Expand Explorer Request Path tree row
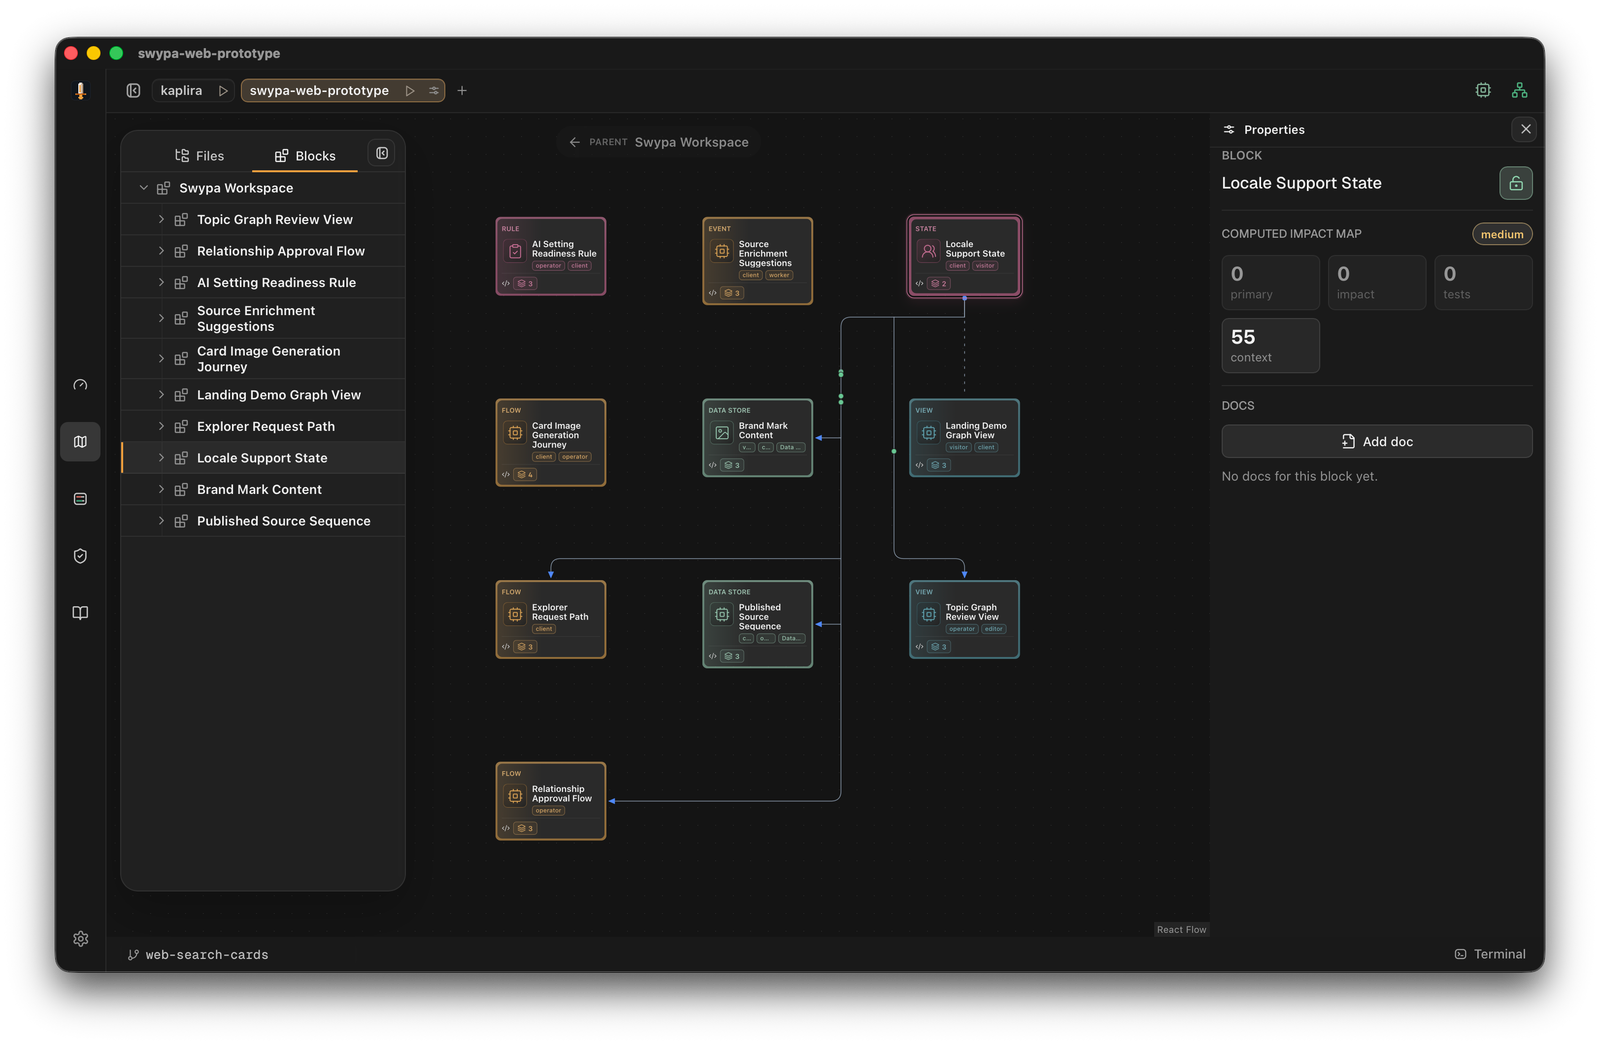 (x=161, y=426)
